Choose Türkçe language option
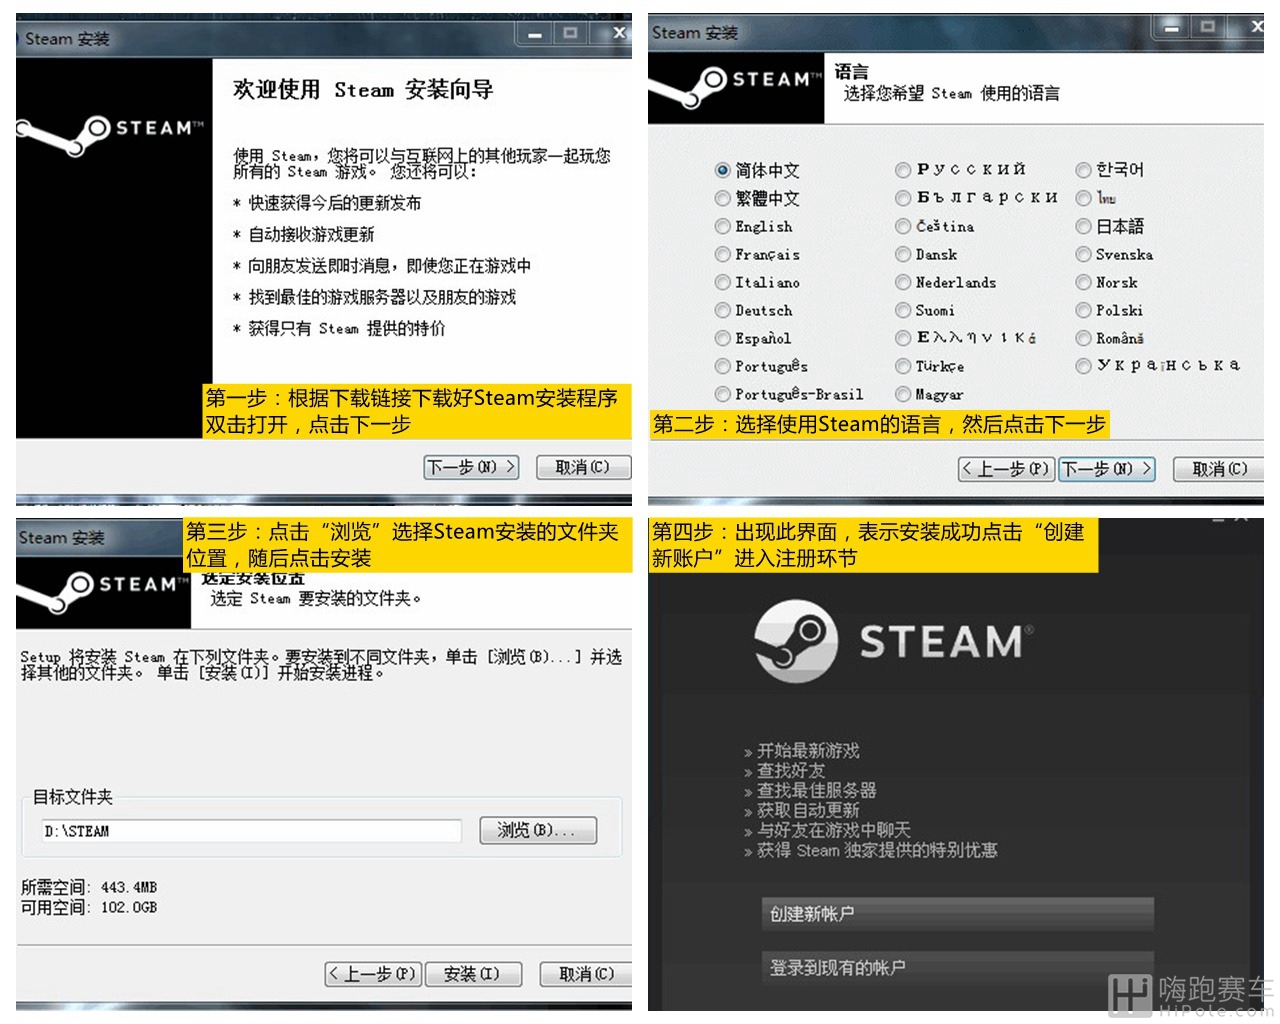Screen dimensions: 1280x1024 [903, 366]
